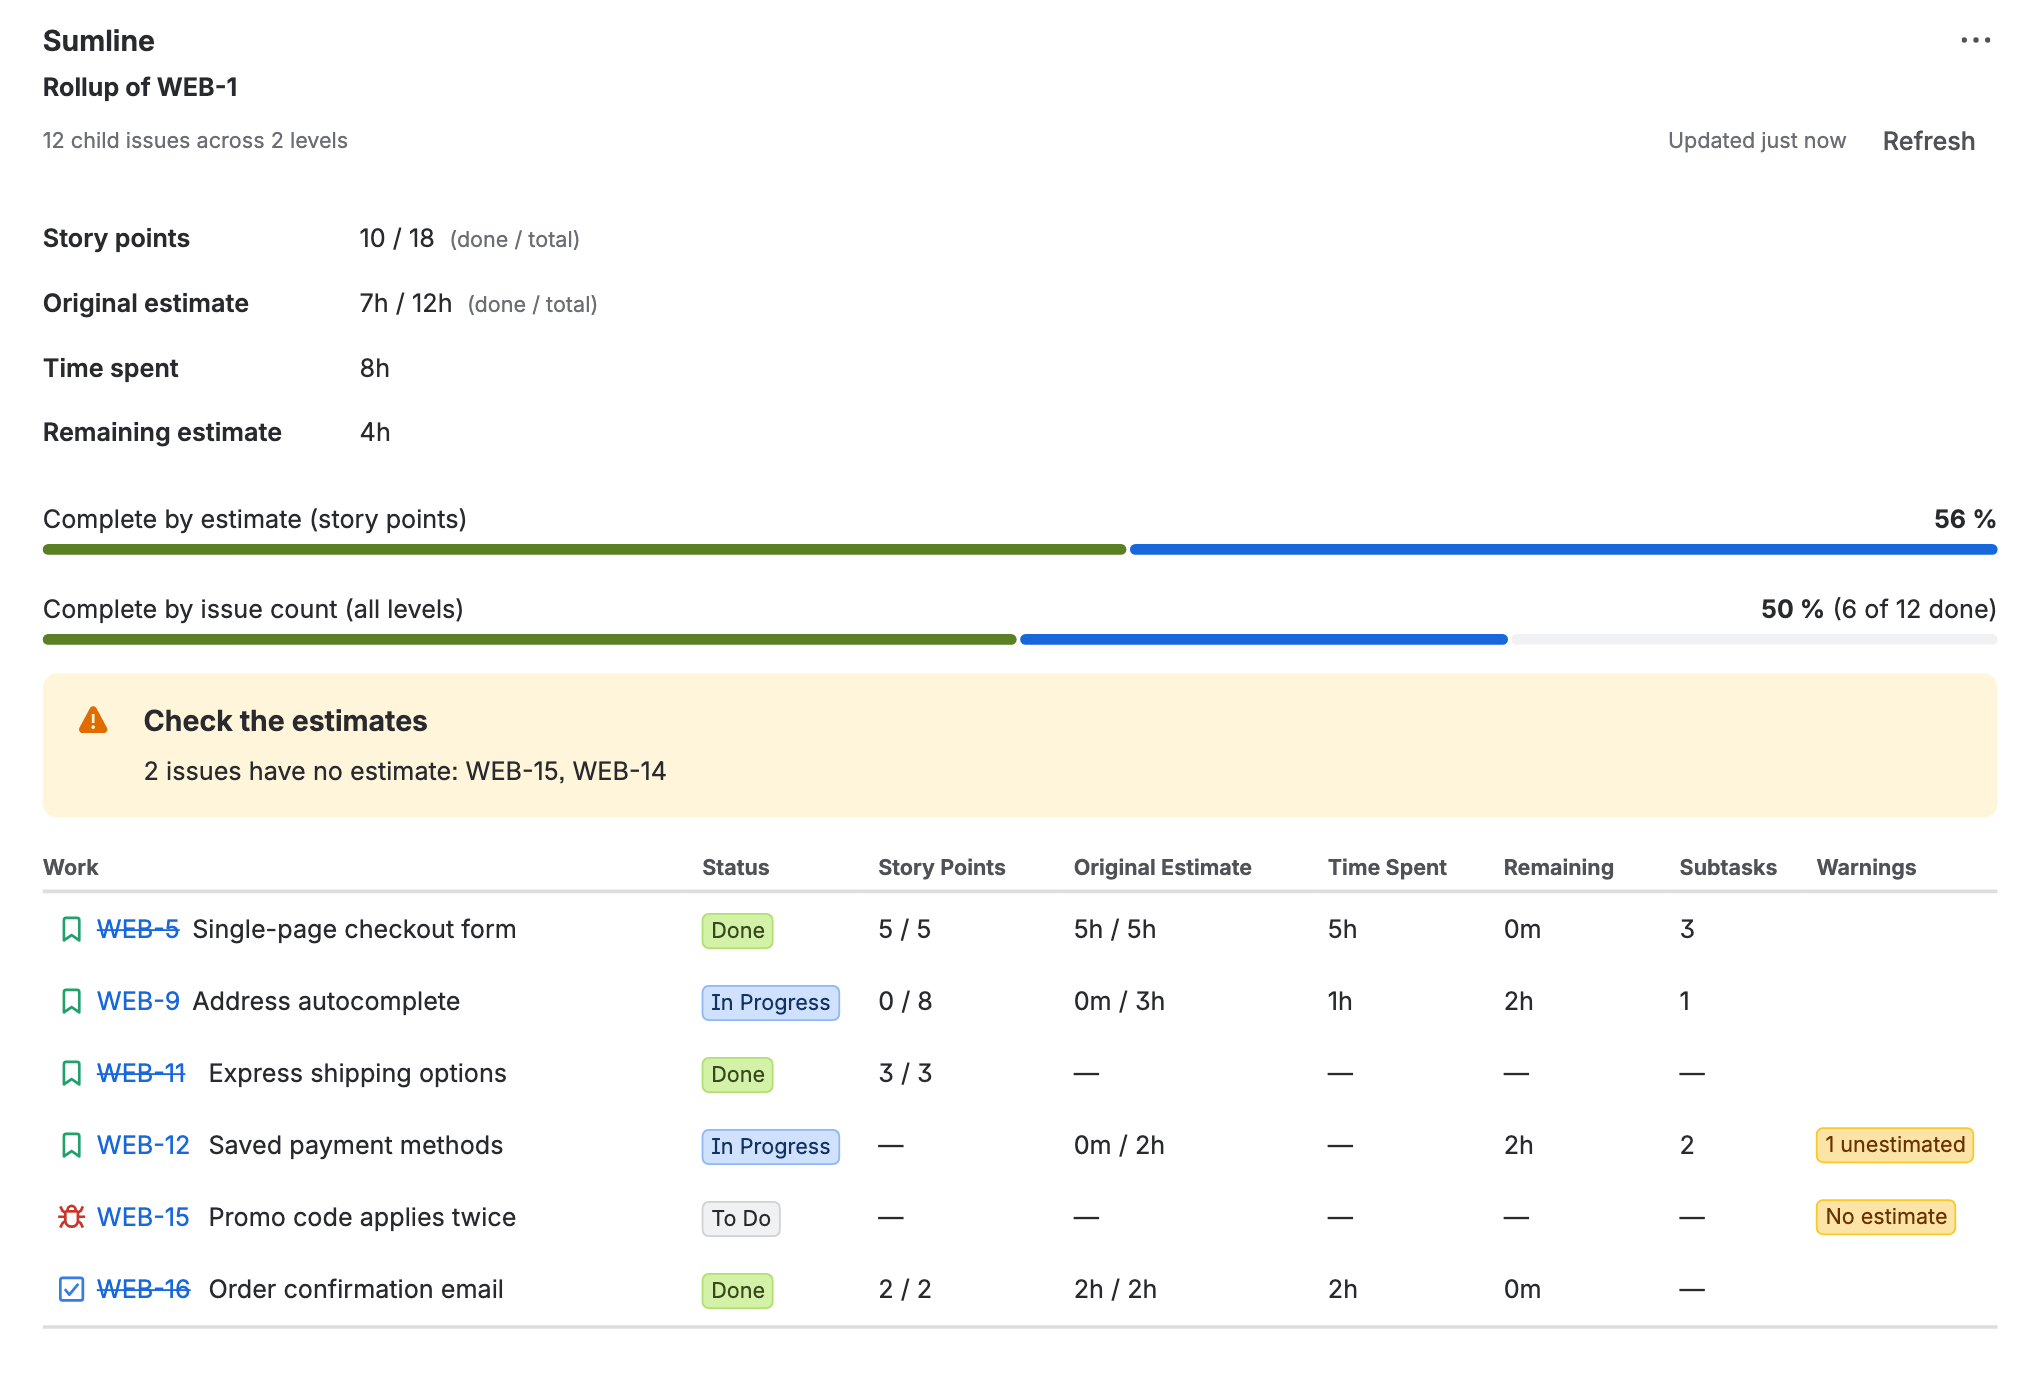Screen dimensions: 2026x1374
Task: Click 'Address autocomplete' title
Action: click(326, 1001)
